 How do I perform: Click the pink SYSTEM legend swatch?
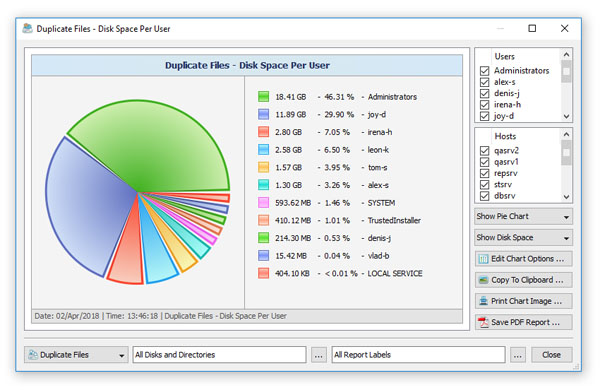tap(263, 202)
